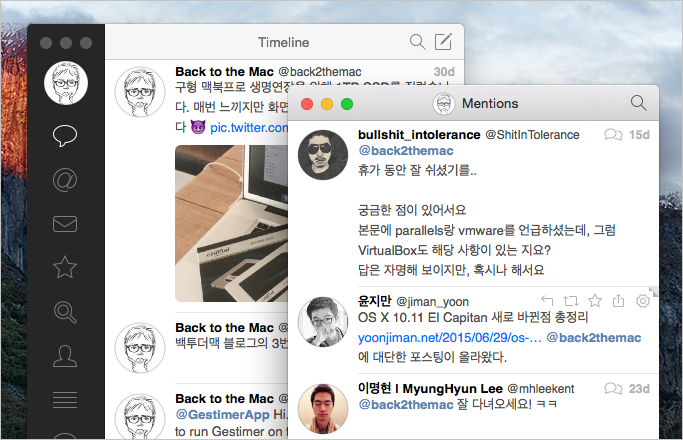This screenshot has width=683, height=440.
Task: Click avatar of the @GestimerApp Timeline tweet
Action: [140, 417]
